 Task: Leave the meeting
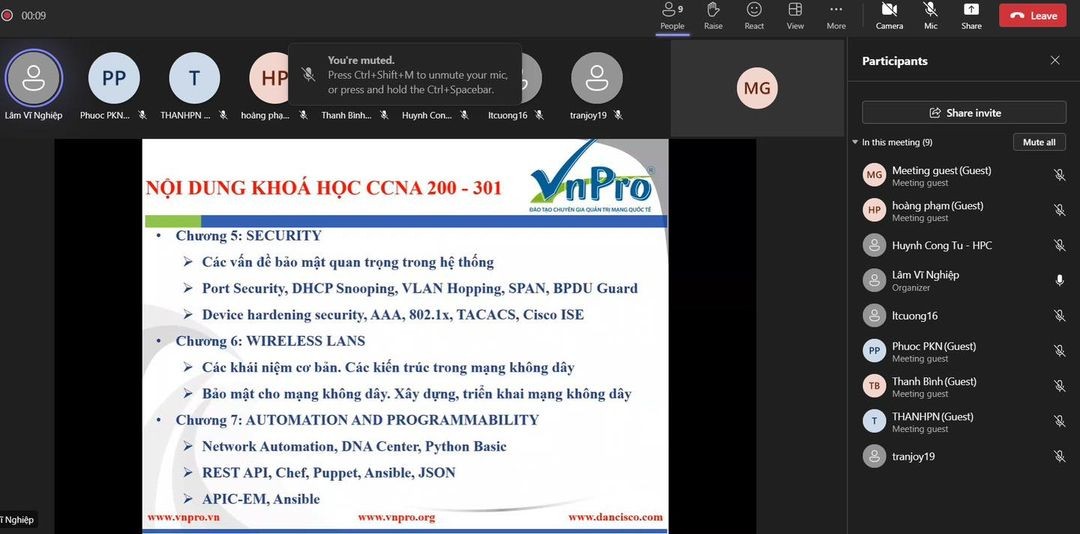pyautogui.click(x=1032, y=15)
